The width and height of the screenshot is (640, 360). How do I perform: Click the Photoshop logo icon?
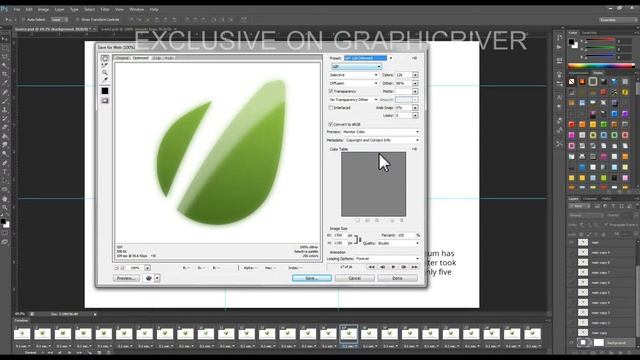tap(4, 9)
